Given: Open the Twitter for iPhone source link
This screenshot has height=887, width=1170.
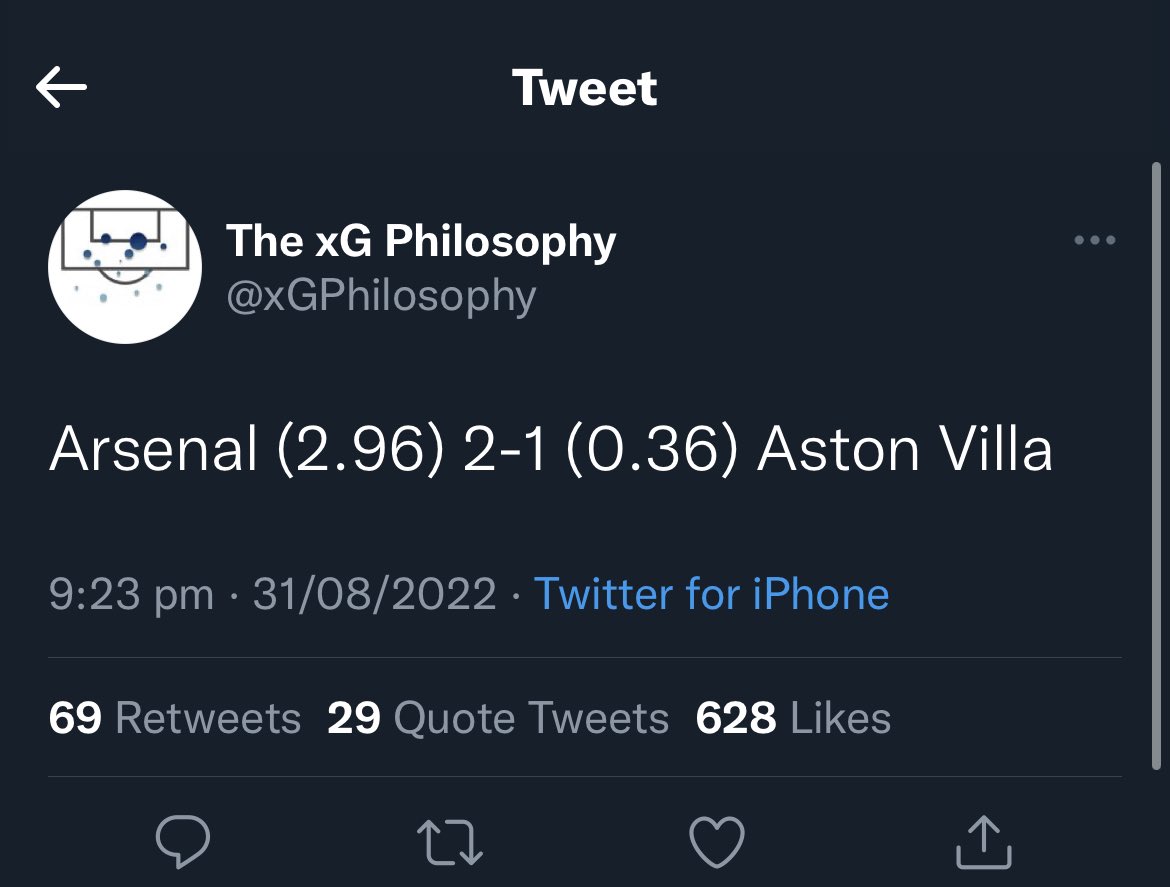Looking at the screenshot, I should click(712, 594).
